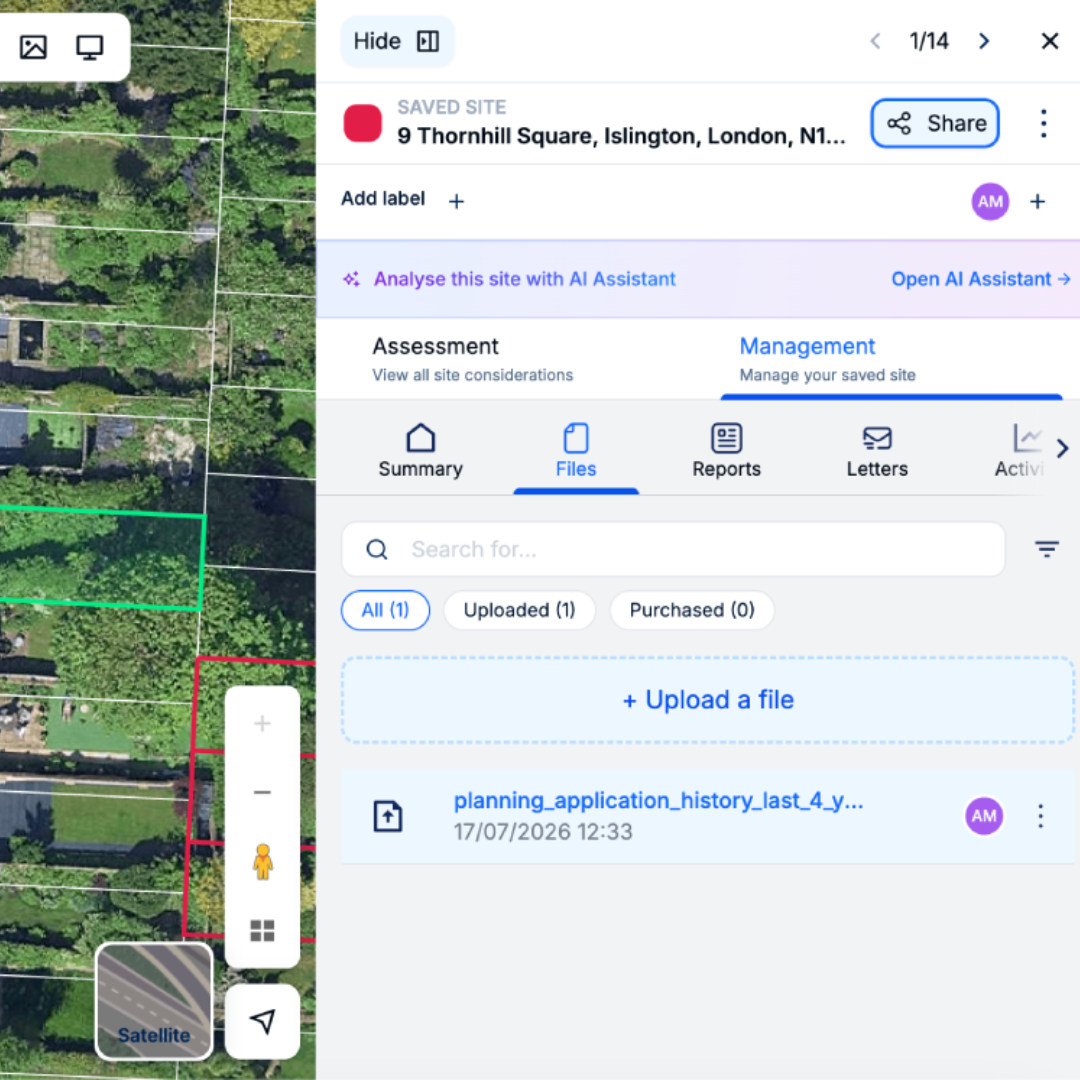1080x1080 pixels.
Task: Select the Street View pegman icon
Action: tap(262, 862)
